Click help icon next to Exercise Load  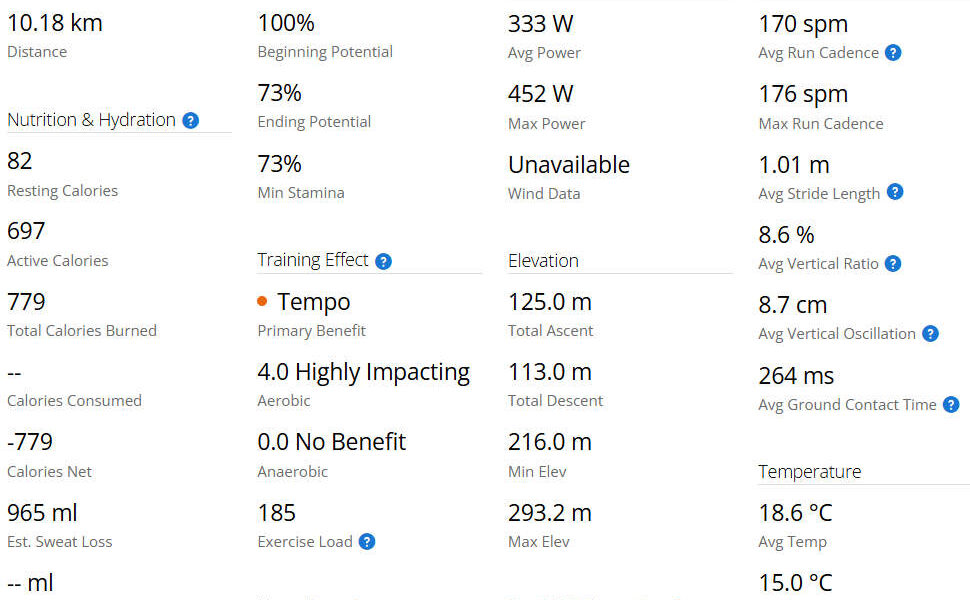(367, 542)
